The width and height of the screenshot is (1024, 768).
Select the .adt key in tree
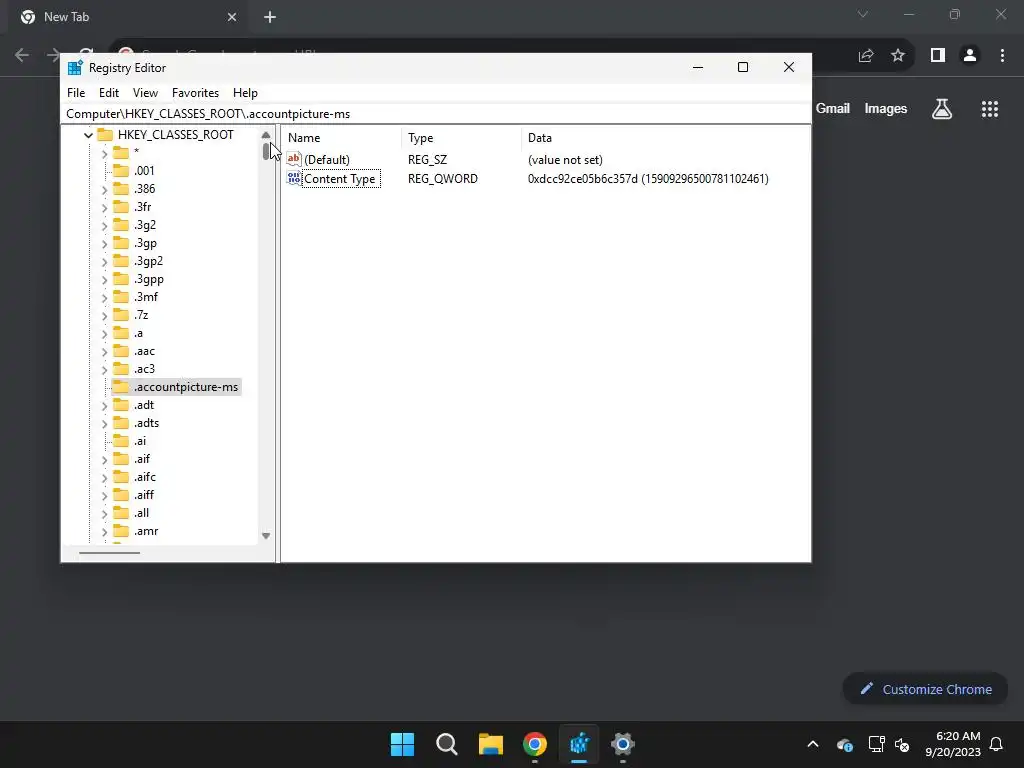click(x=144, y=405)
